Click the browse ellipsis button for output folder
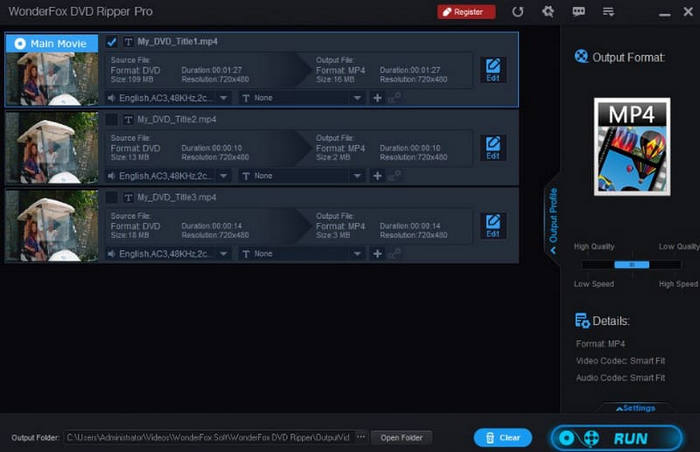Image resolution: width=700 pixels, height=452 pixels. point(361,437)
